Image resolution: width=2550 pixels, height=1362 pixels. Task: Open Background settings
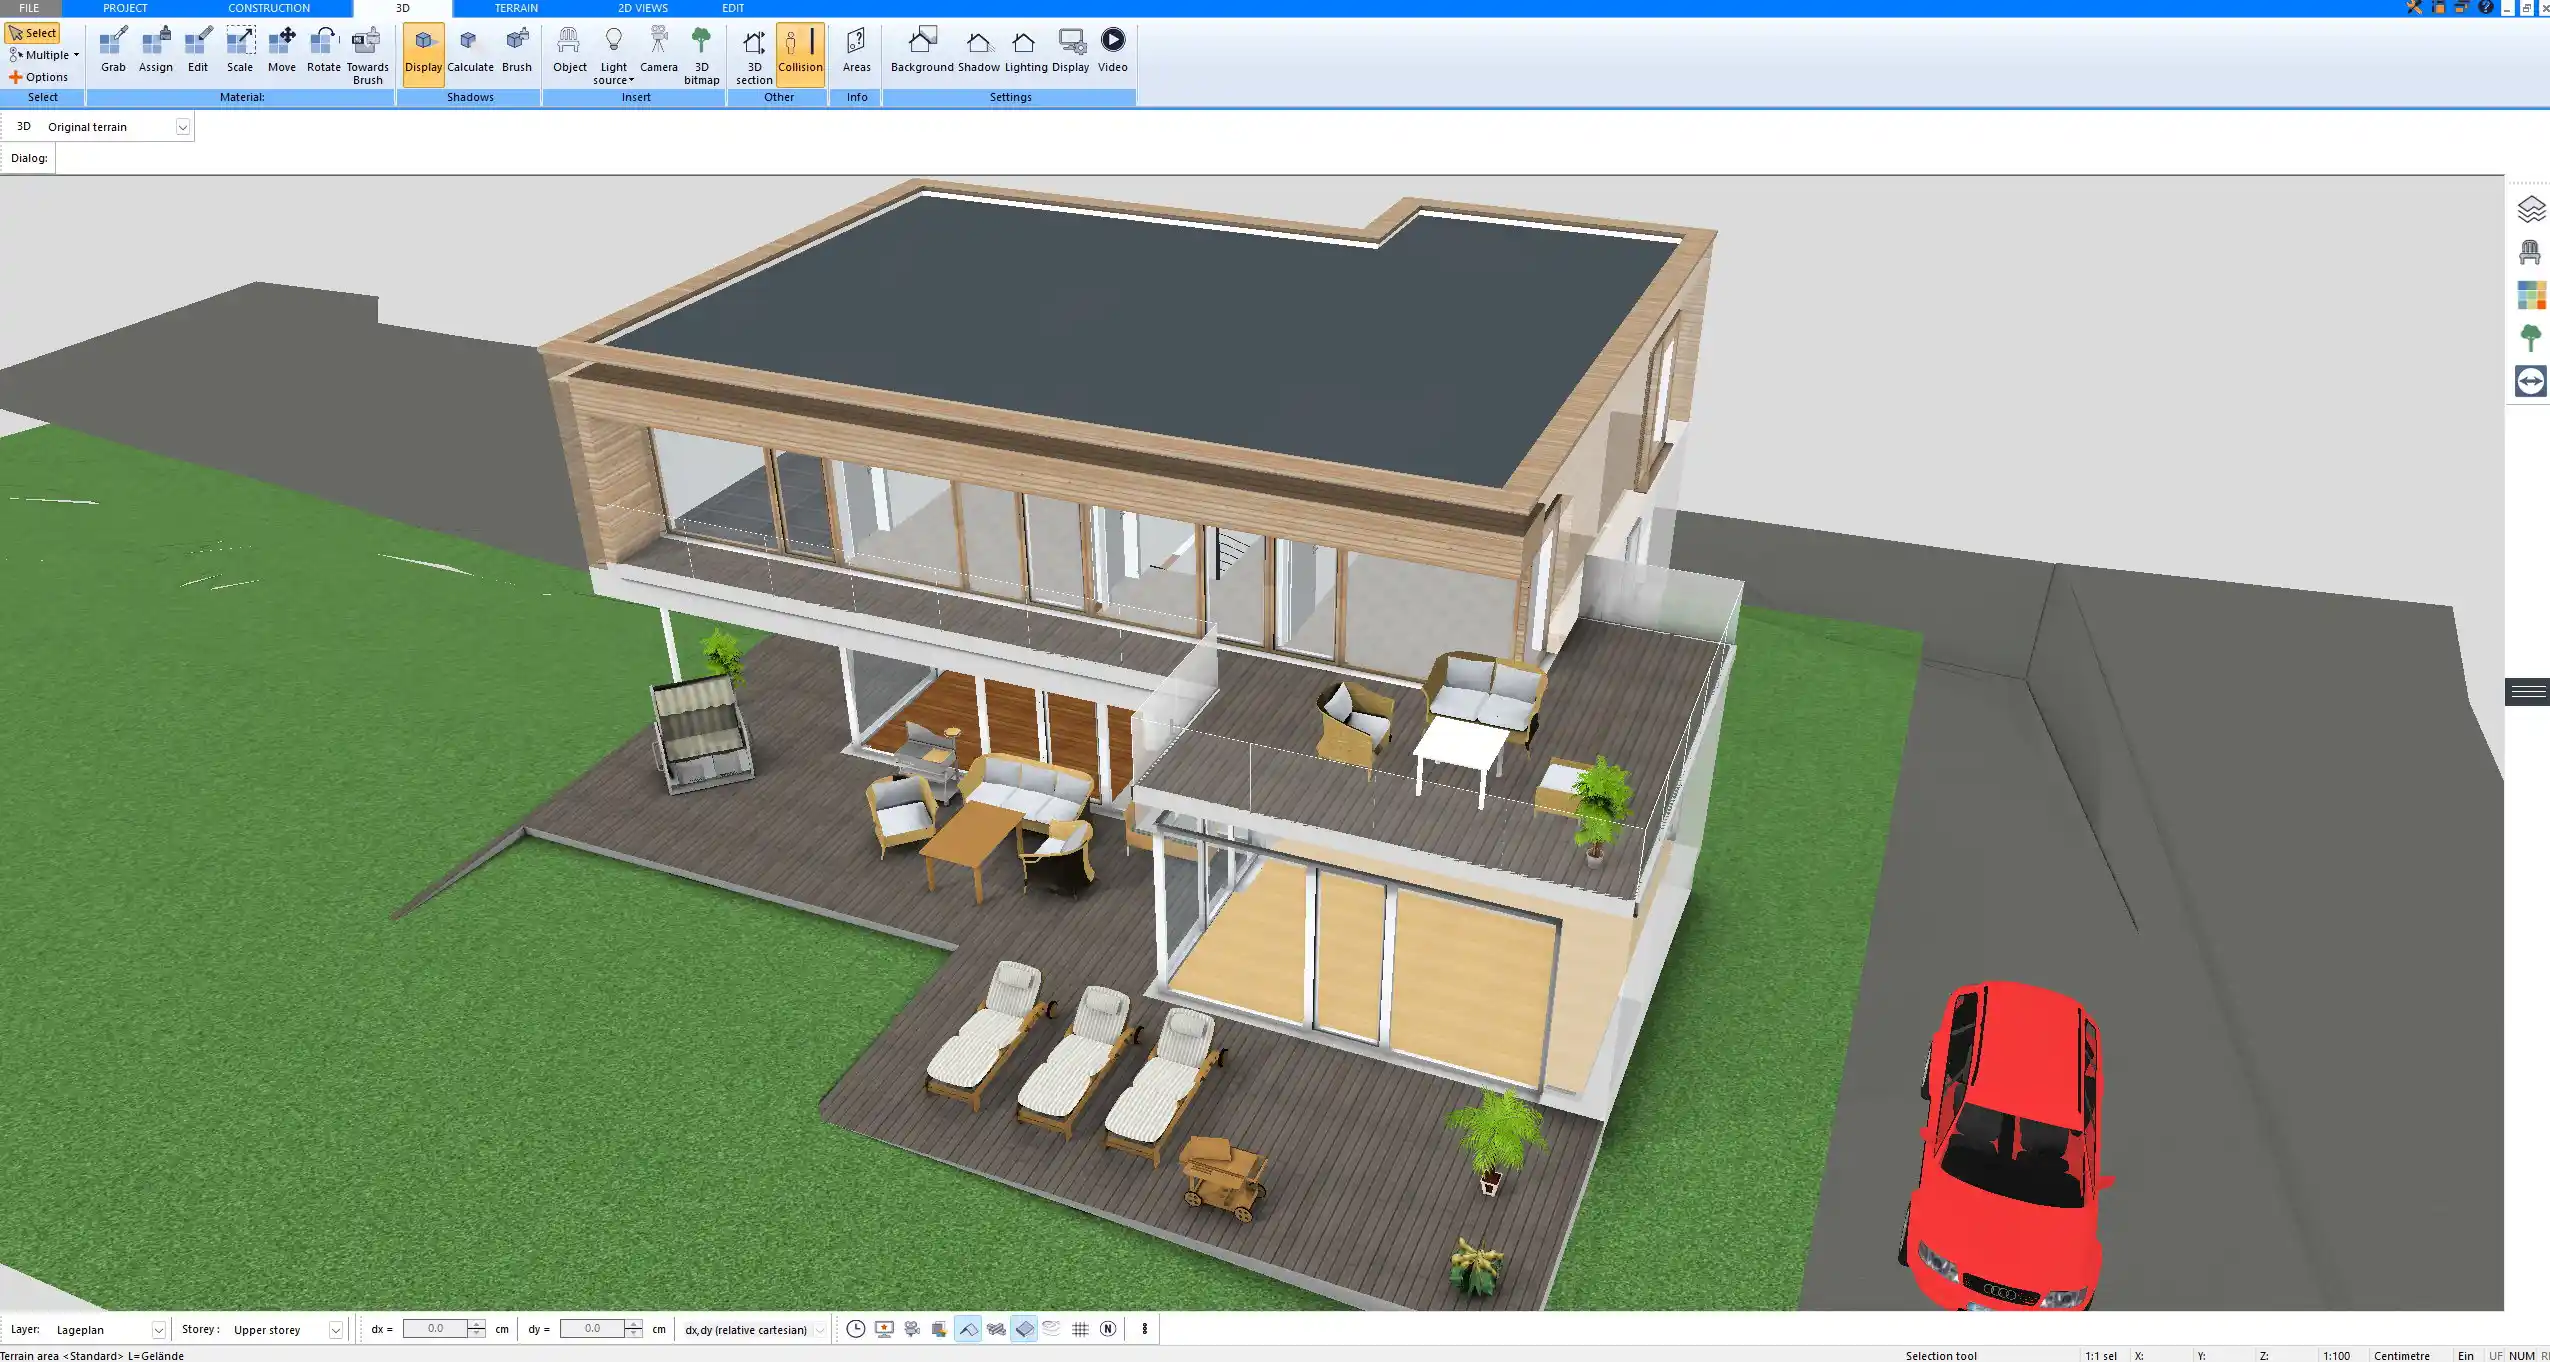point(922,50)
